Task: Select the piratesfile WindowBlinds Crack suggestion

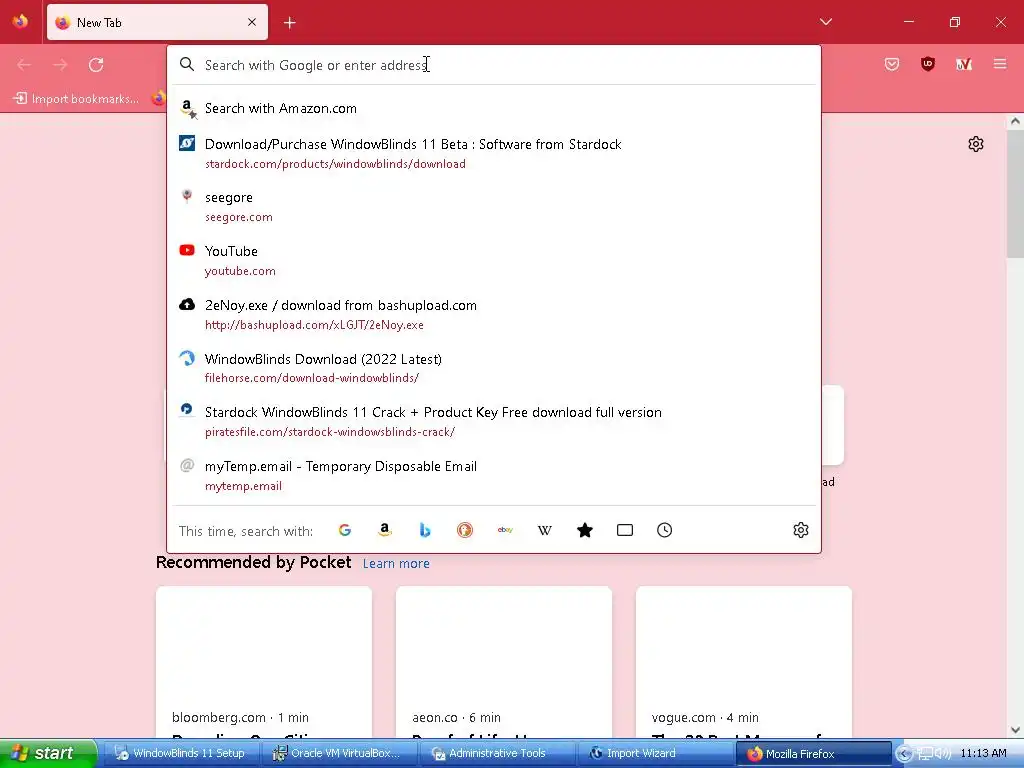Action: 494,422
